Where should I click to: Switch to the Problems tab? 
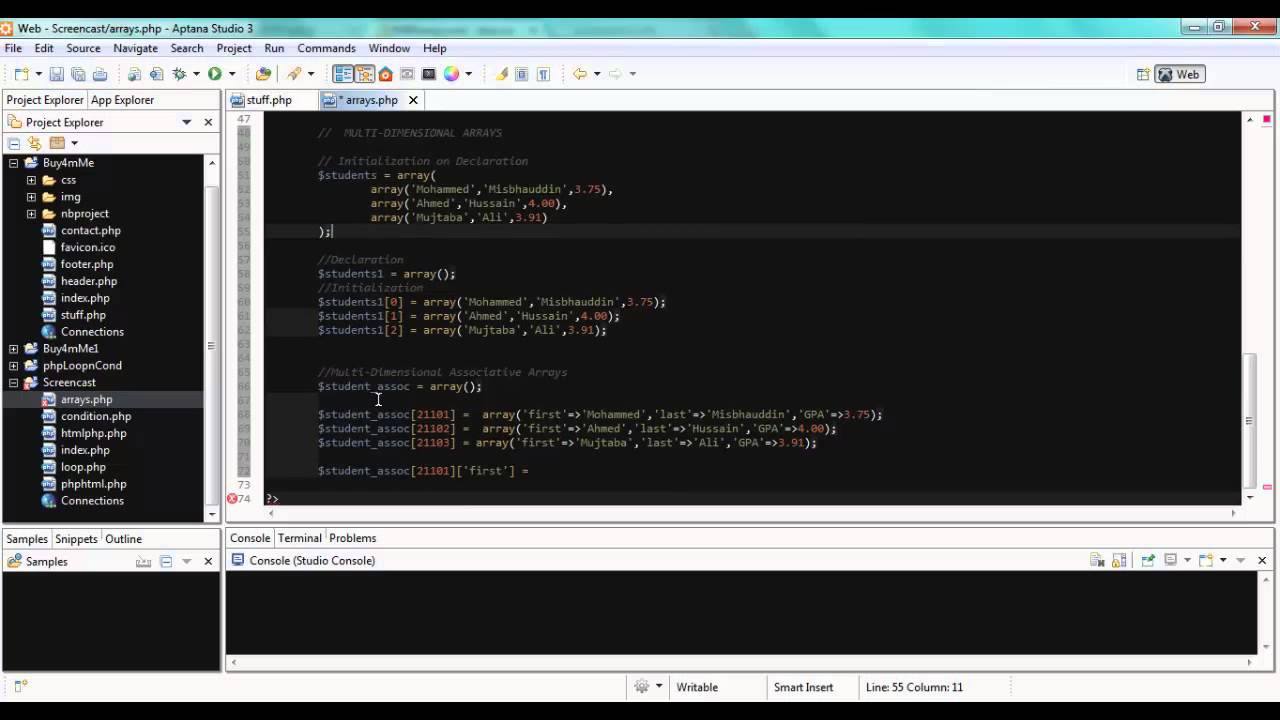352,538
